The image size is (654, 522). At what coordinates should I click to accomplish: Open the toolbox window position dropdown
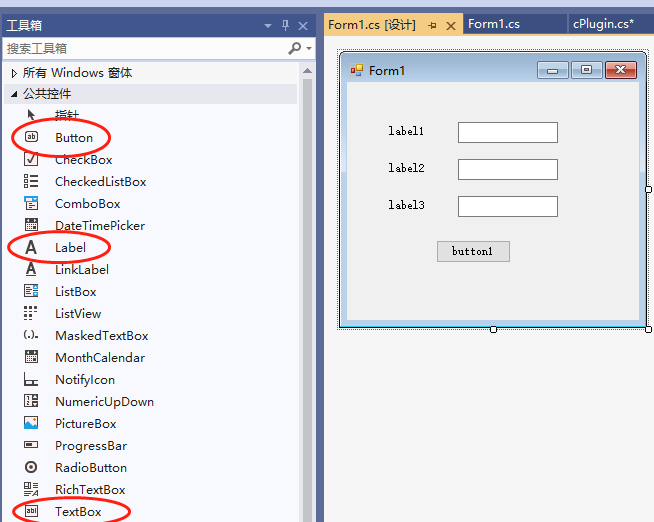[268, 26]
